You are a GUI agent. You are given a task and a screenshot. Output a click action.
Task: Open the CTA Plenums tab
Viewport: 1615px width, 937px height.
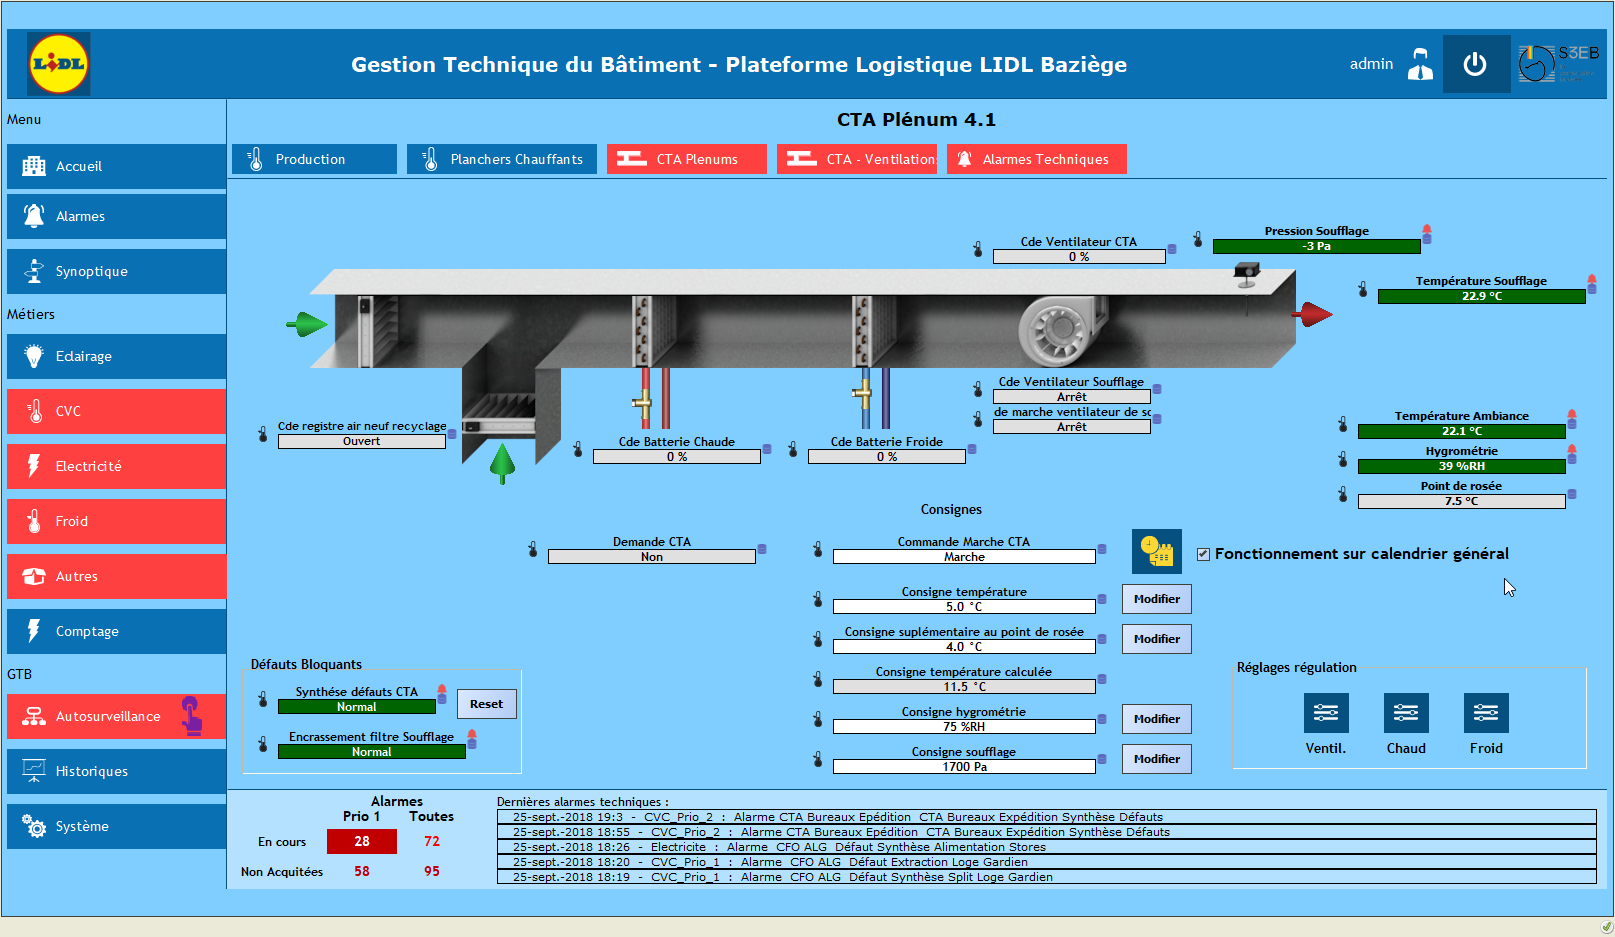[x=687, y=159]
